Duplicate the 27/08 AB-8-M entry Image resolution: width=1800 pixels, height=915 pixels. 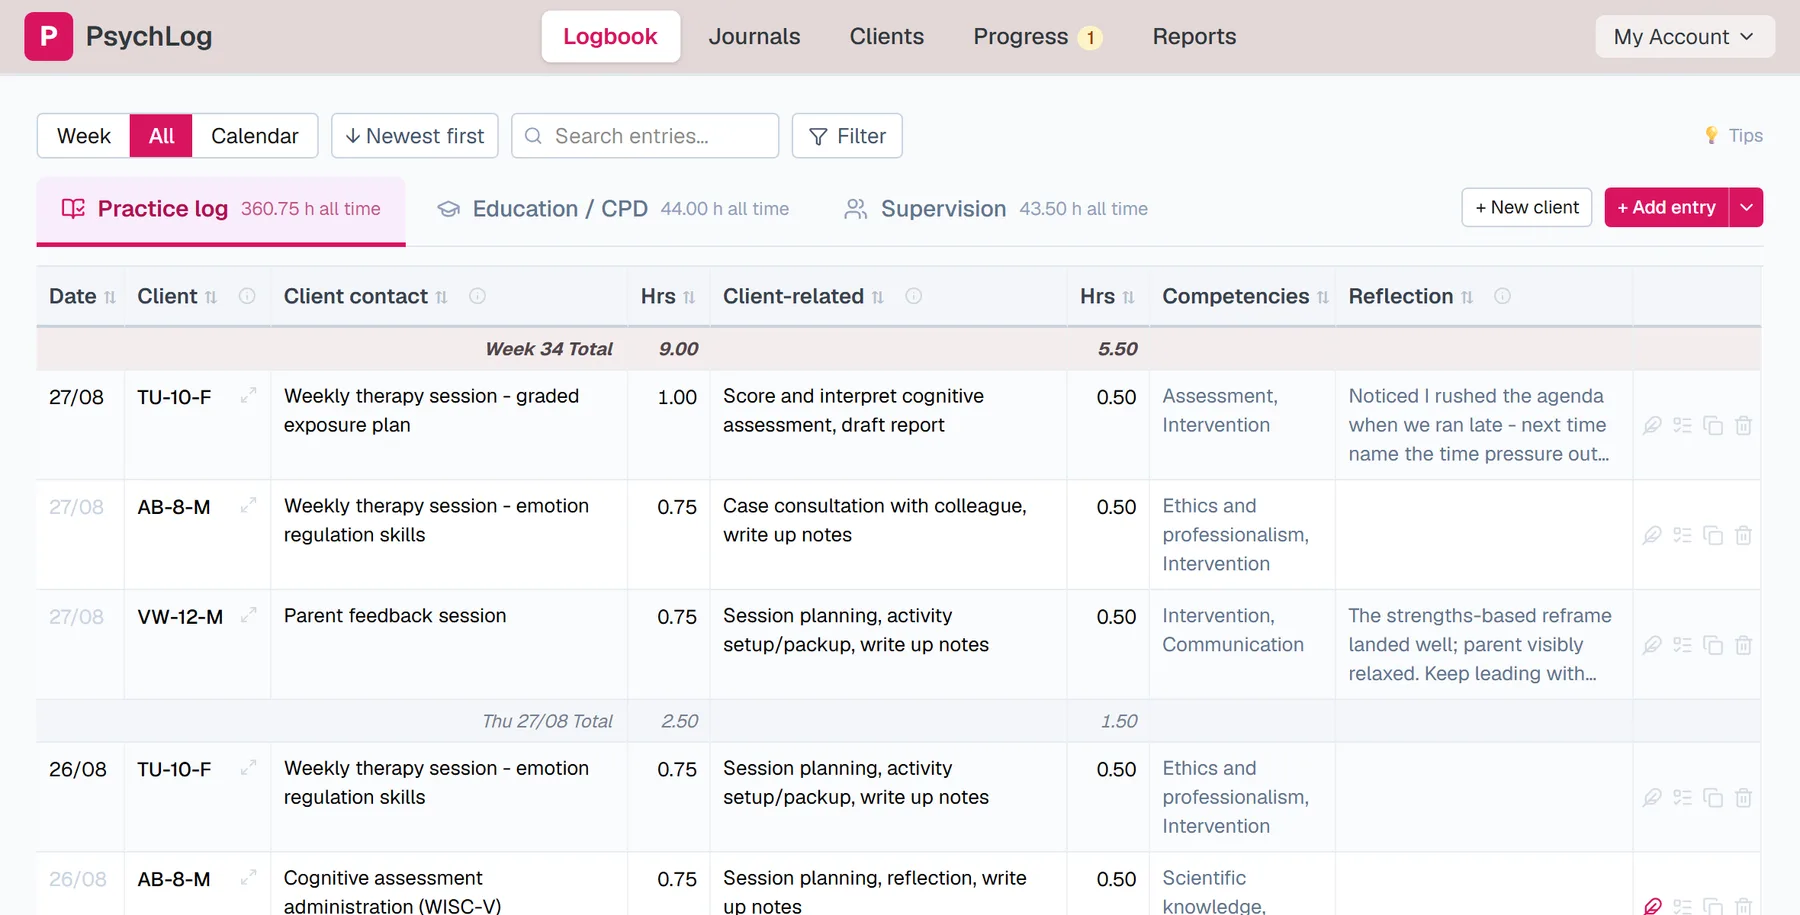tap(1713, 536)
